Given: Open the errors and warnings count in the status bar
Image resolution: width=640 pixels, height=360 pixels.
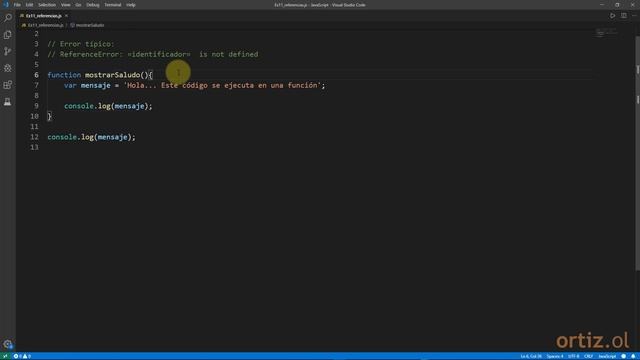Looking at the screenshot, I should coord(22,356).
